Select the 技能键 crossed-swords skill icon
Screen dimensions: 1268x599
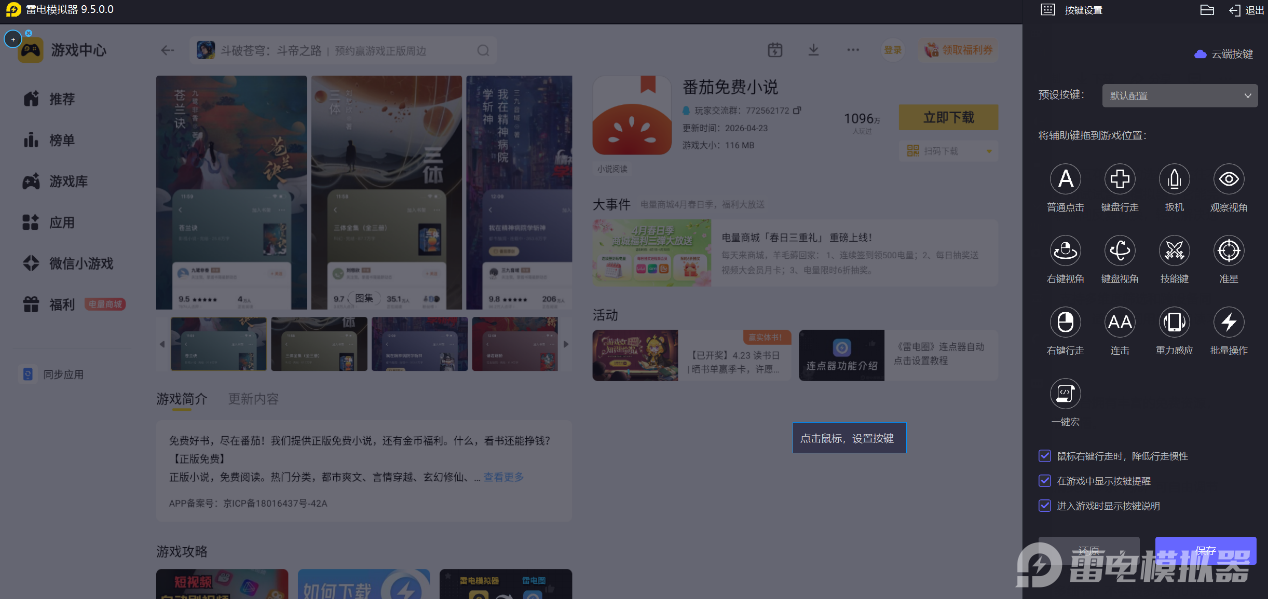1174,250
